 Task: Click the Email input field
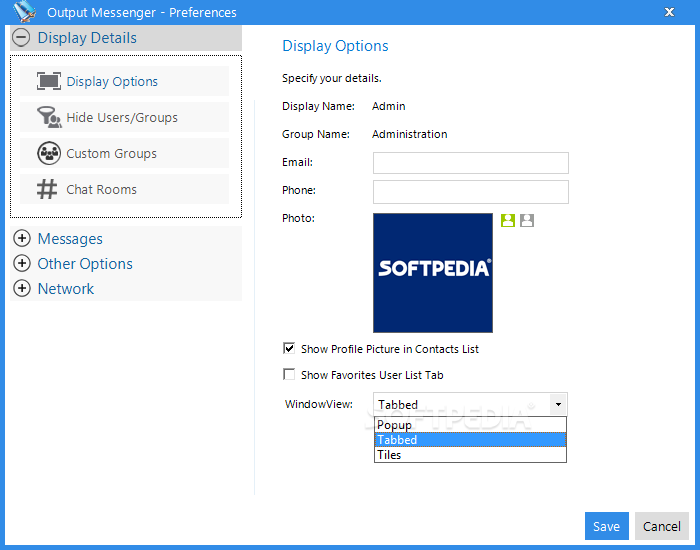(x=470, y=163)
